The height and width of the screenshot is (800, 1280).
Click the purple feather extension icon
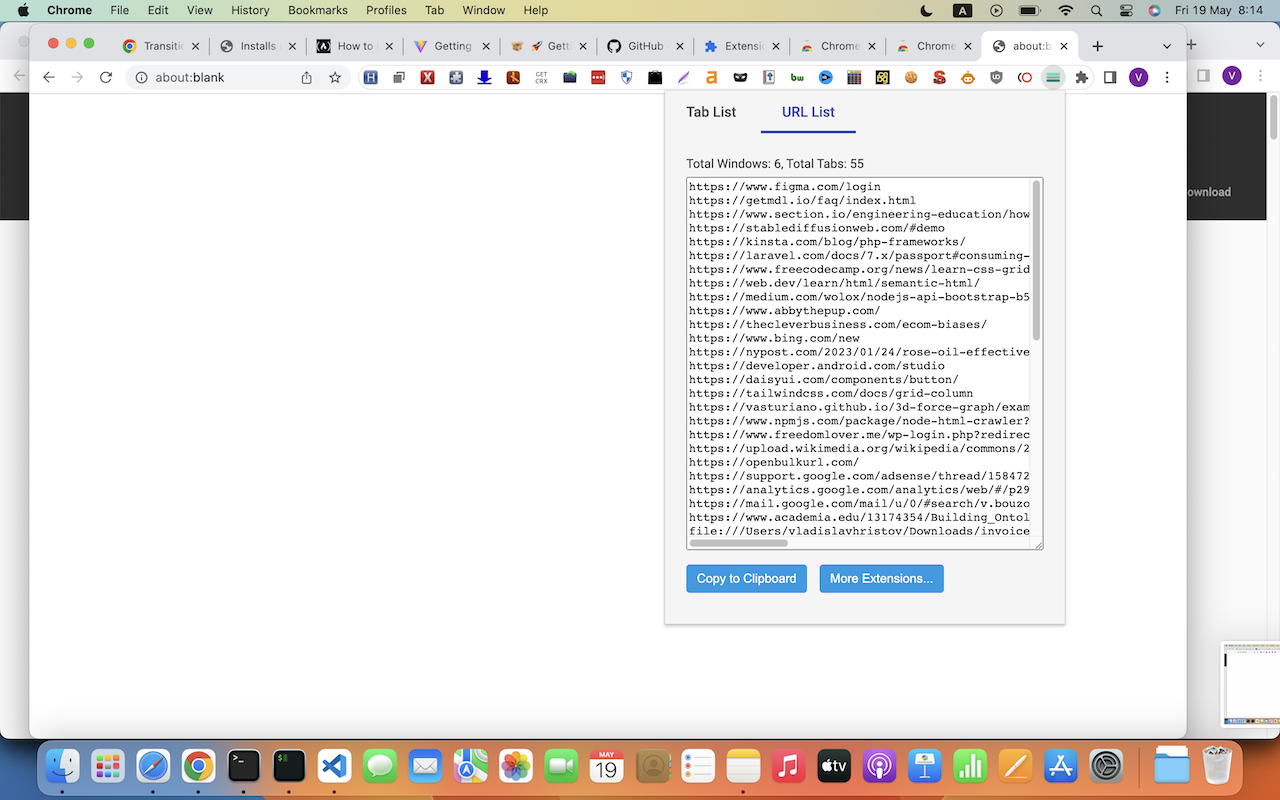point(683,77)
